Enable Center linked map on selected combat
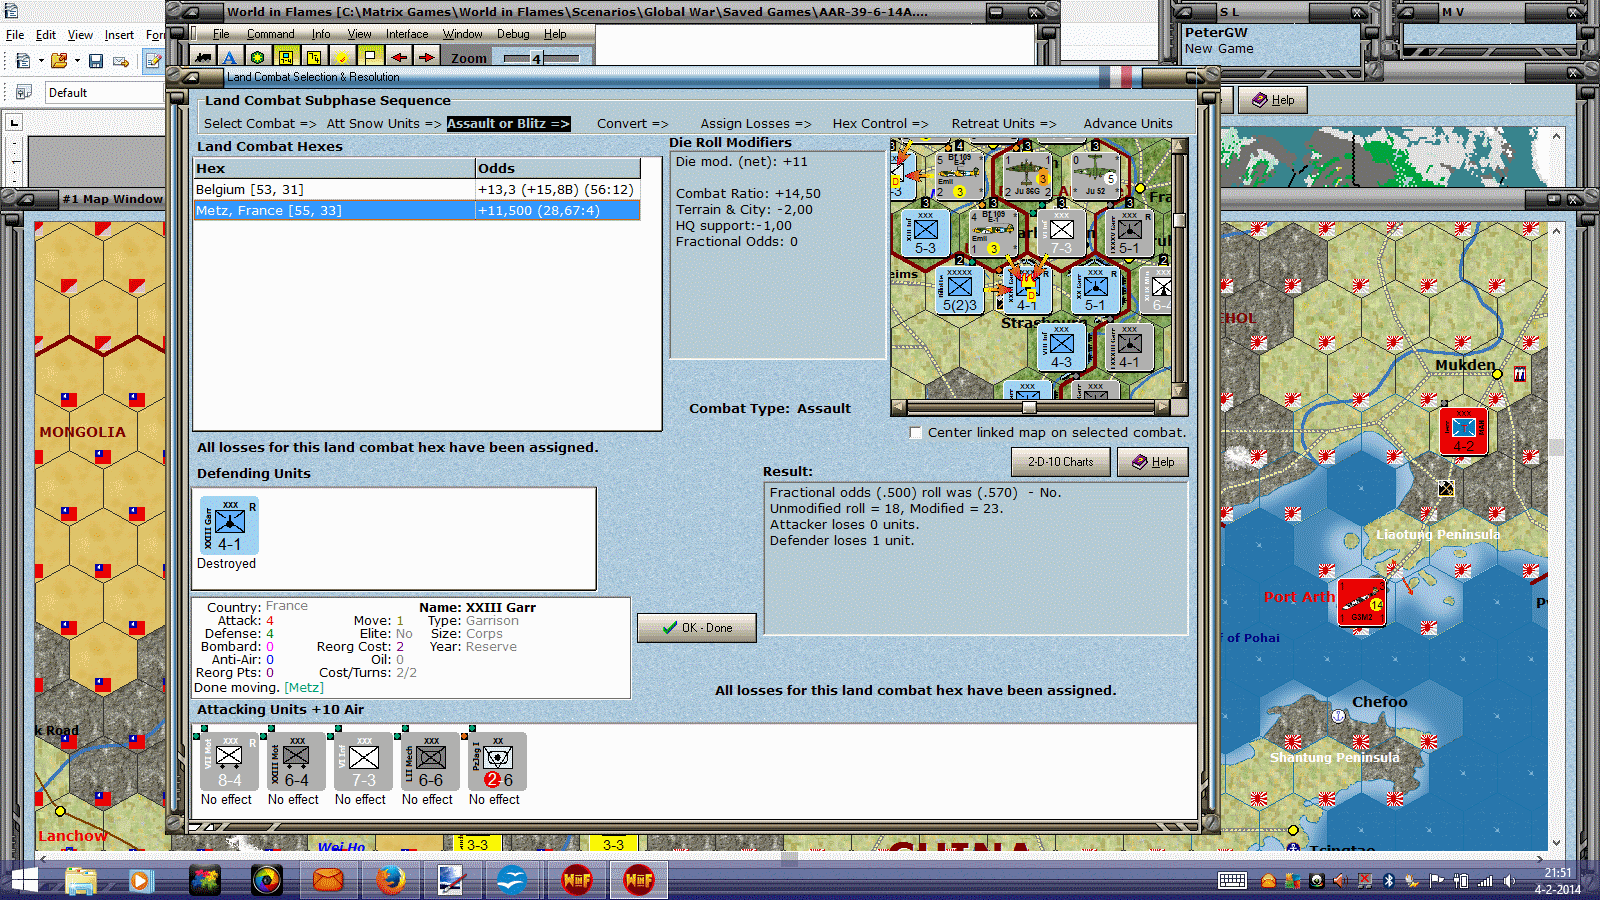Screen dimensions: 1600x900 click(x=915, y=433)
